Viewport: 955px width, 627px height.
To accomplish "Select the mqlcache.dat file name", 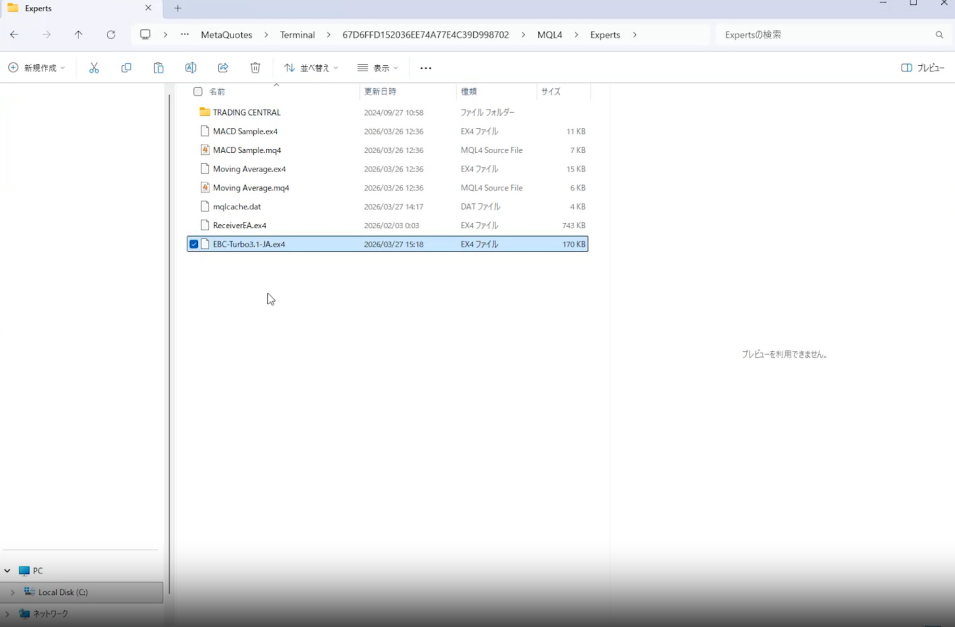I will pyautogui.click(x=236, y=207).
